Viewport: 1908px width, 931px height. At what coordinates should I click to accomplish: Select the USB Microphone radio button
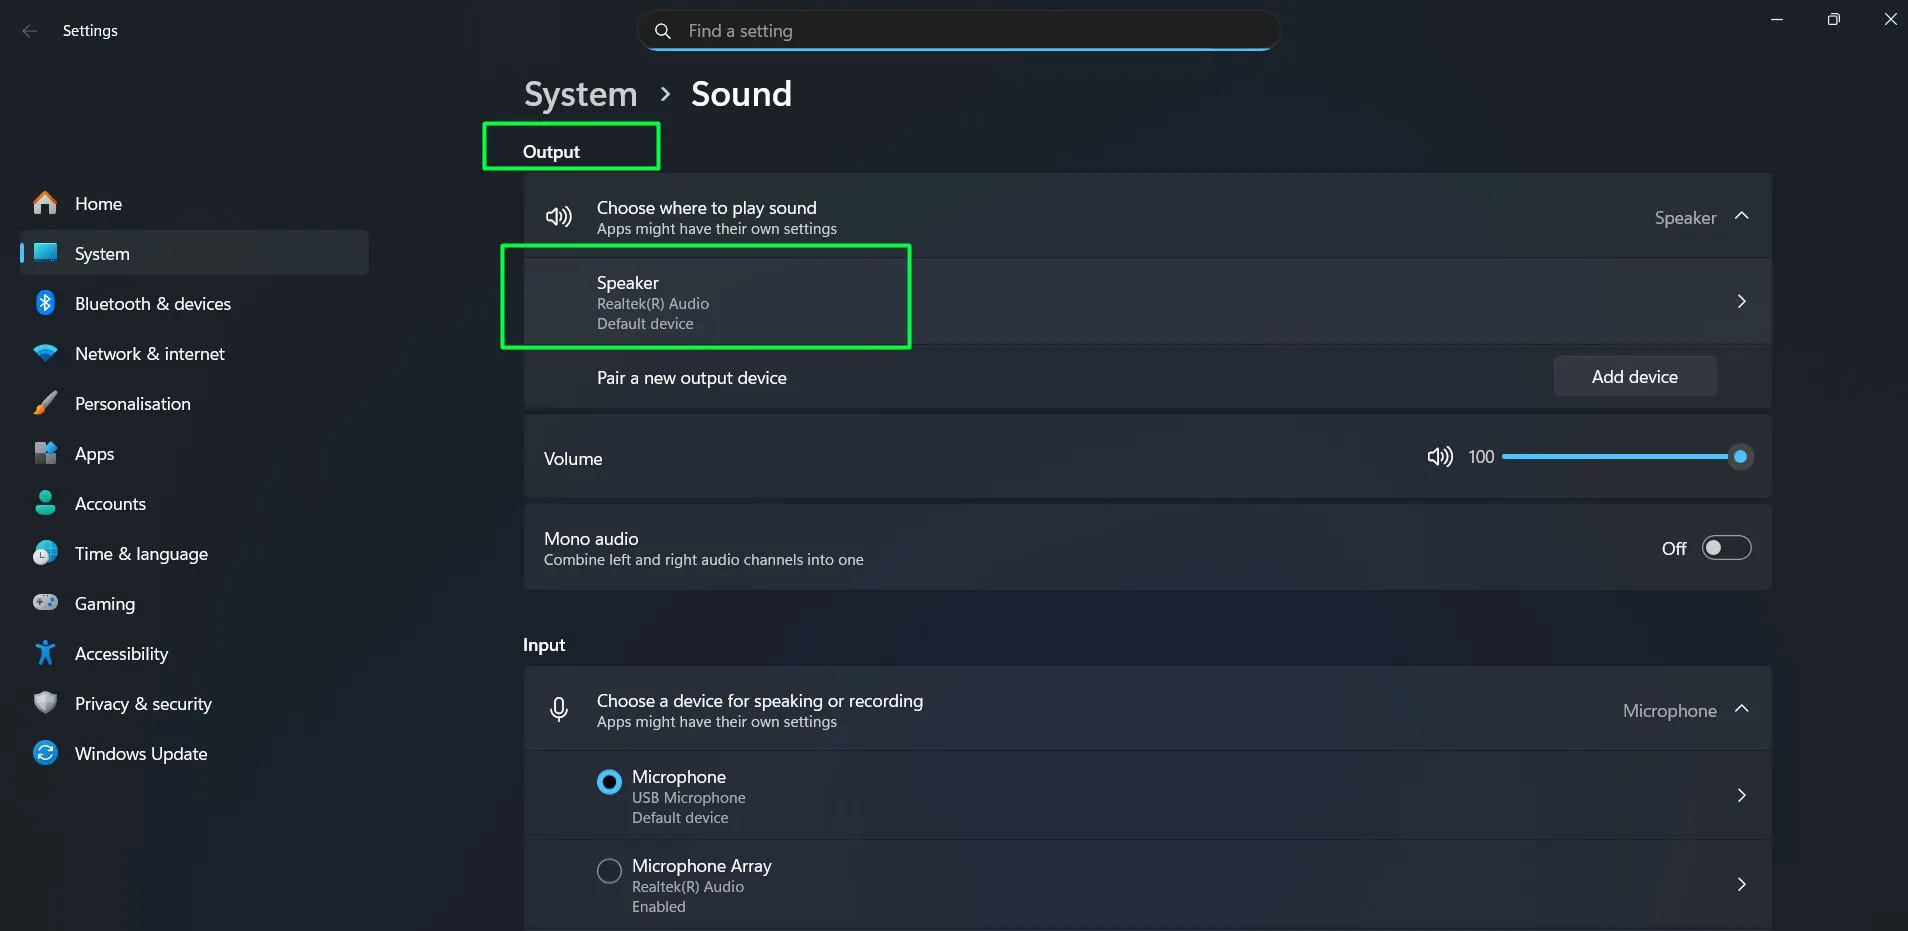point(609,781)
